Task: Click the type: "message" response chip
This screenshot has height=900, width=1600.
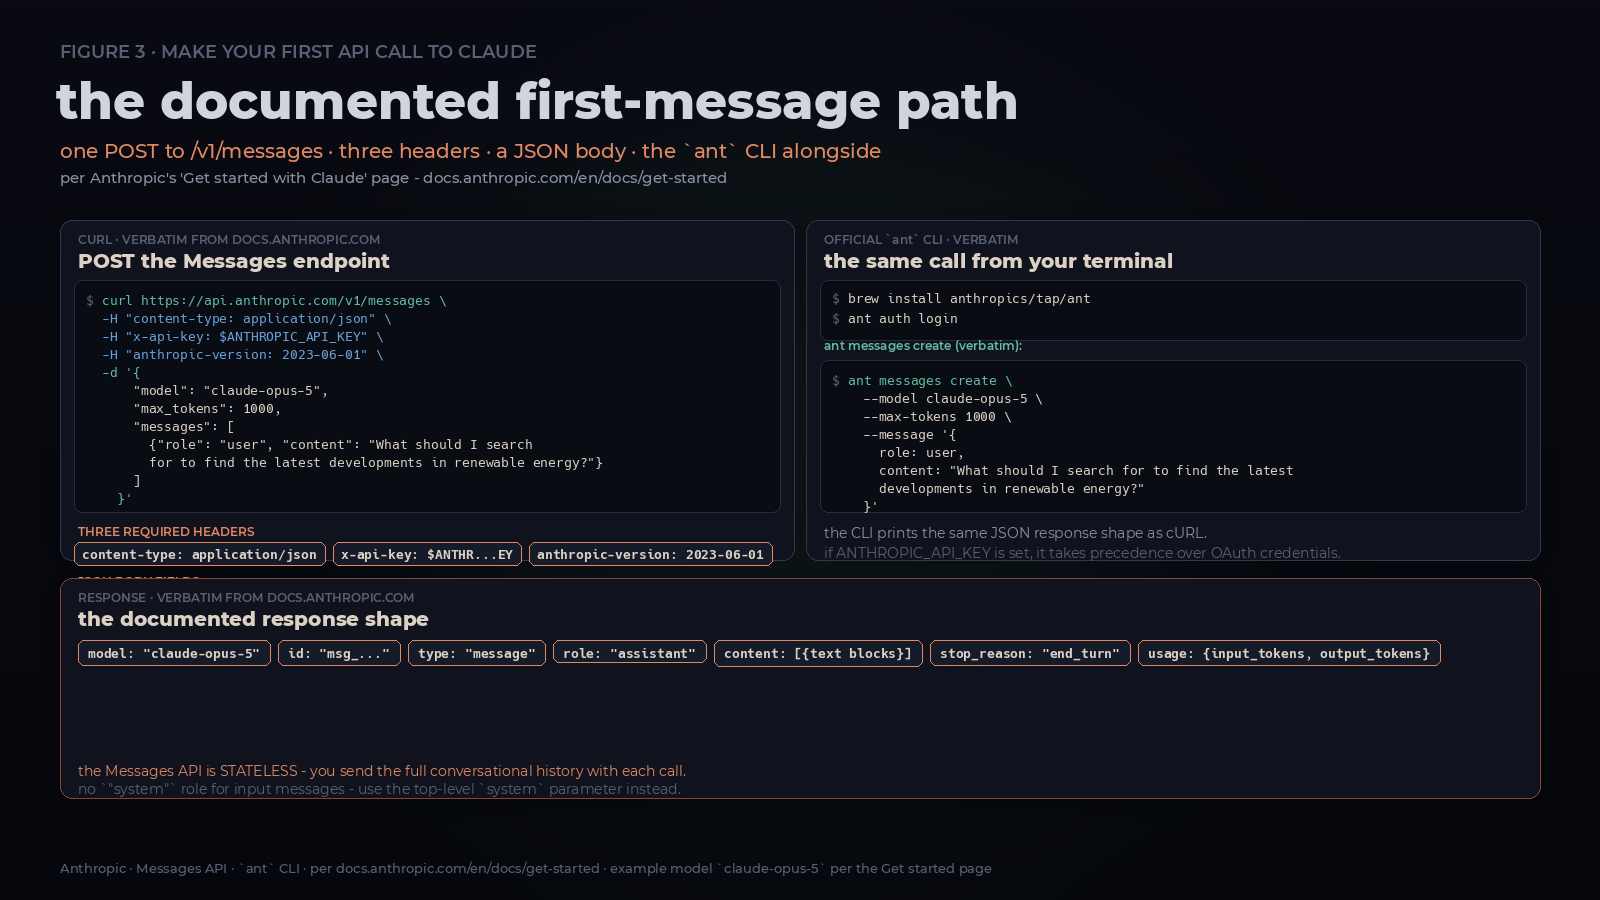Action: click(x=477, y=653)
